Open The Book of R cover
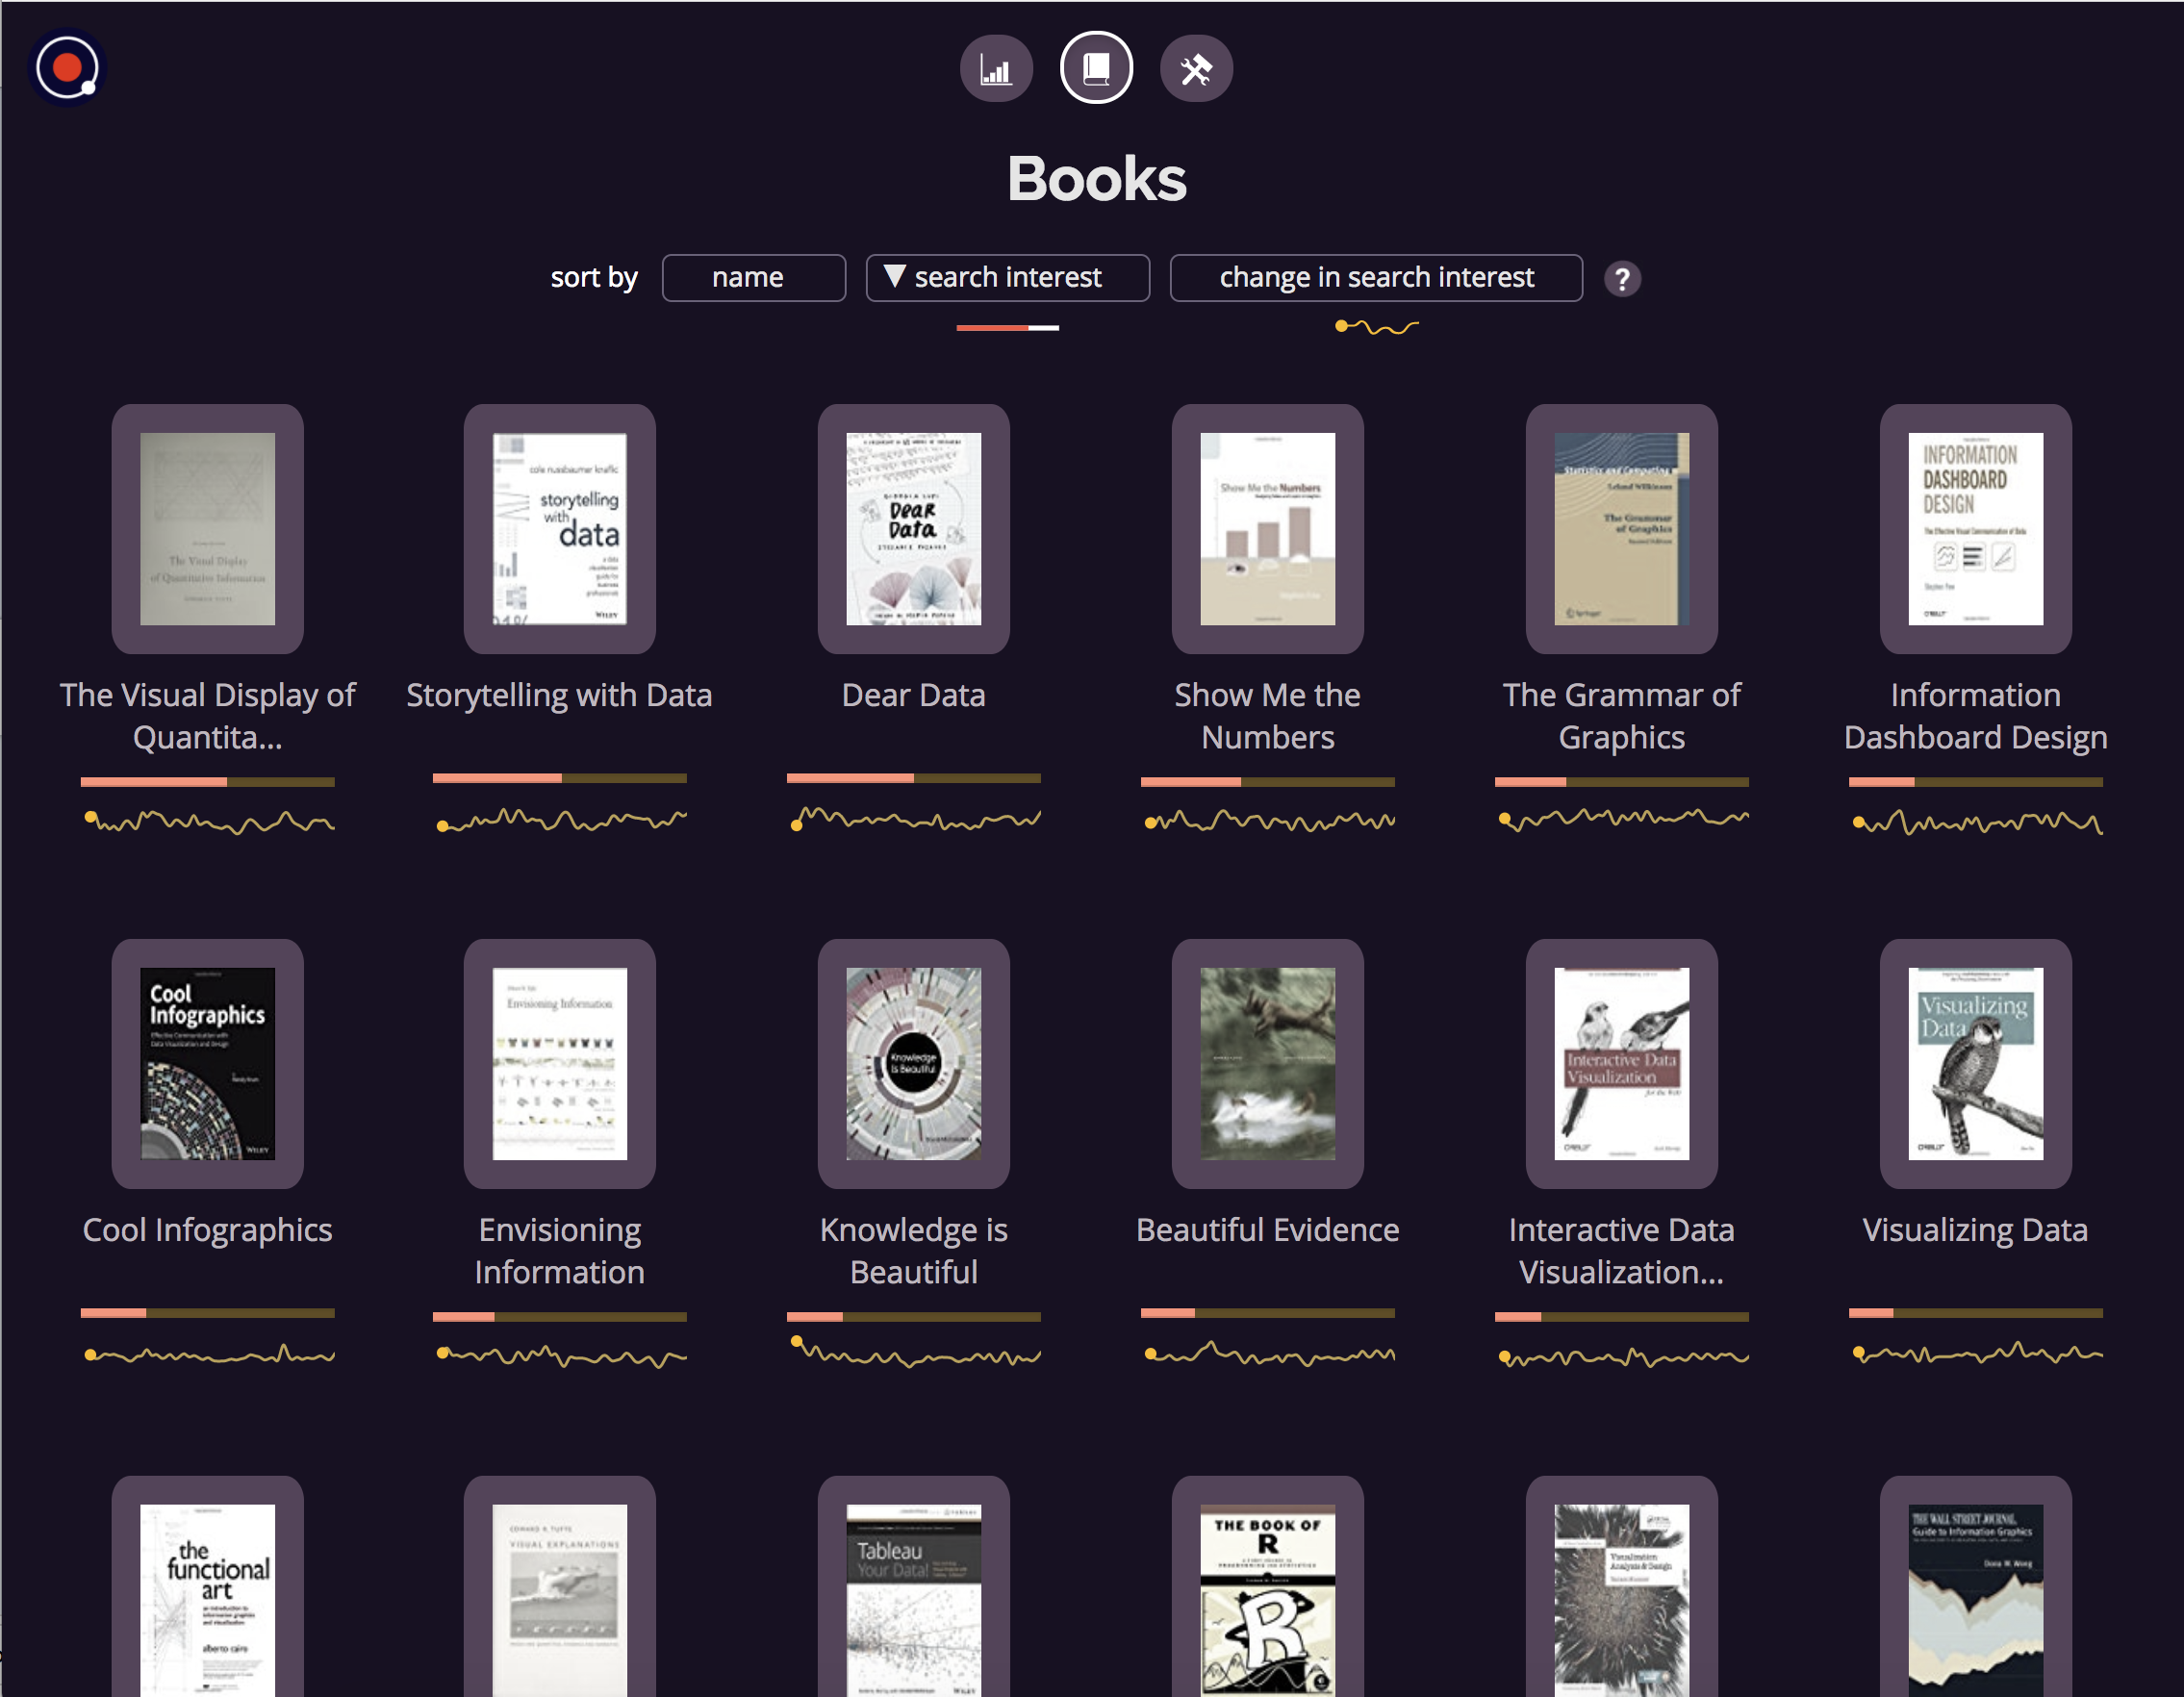Image resolution: width=2184 pixels, height=1697 pixels. [x=1267, y=1599]
